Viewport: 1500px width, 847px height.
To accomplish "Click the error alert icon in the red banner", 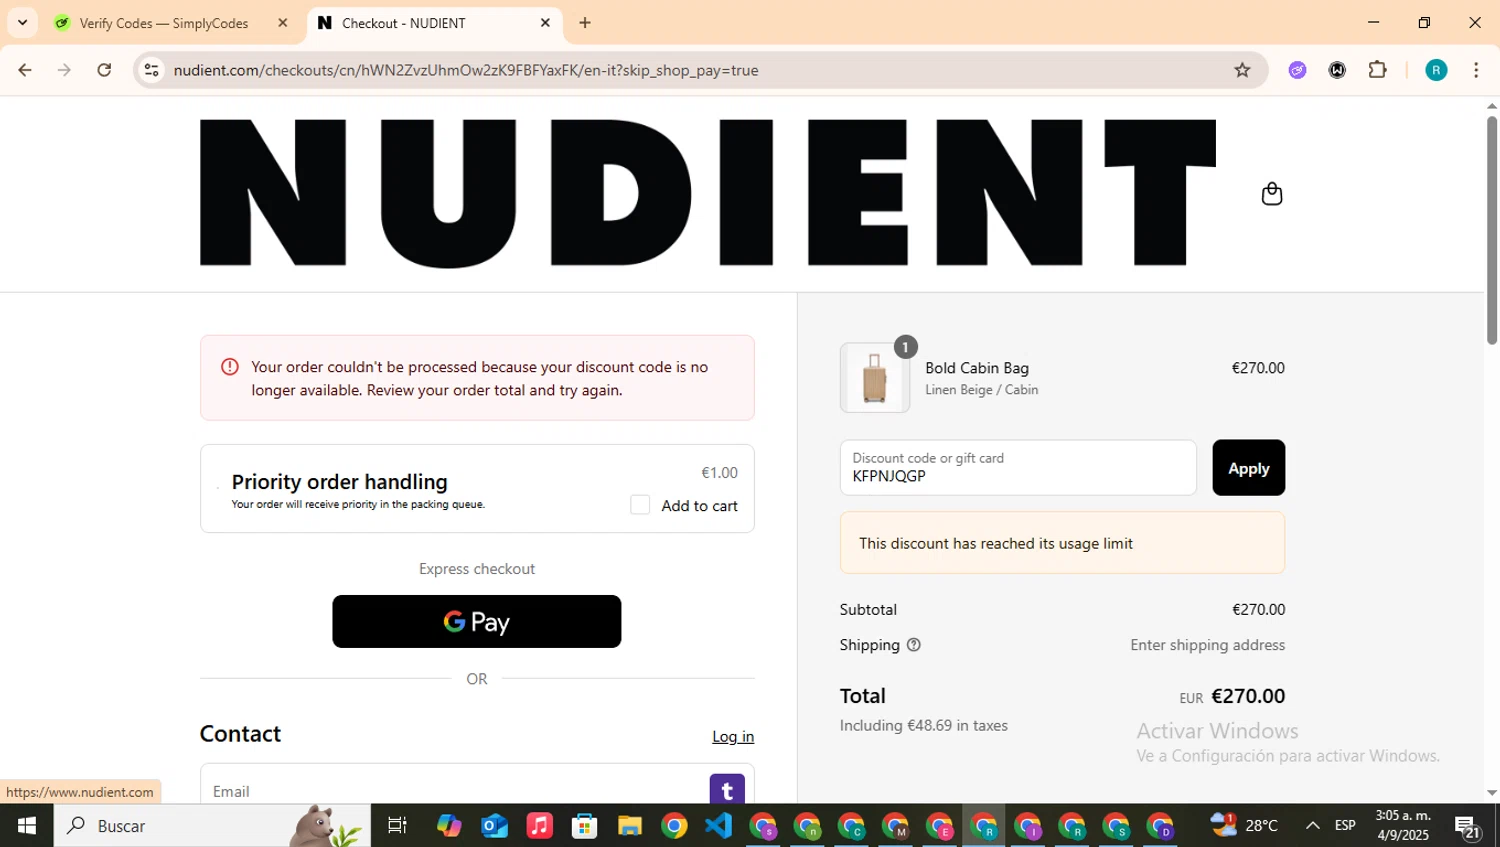I will click(x=230, y=367).
